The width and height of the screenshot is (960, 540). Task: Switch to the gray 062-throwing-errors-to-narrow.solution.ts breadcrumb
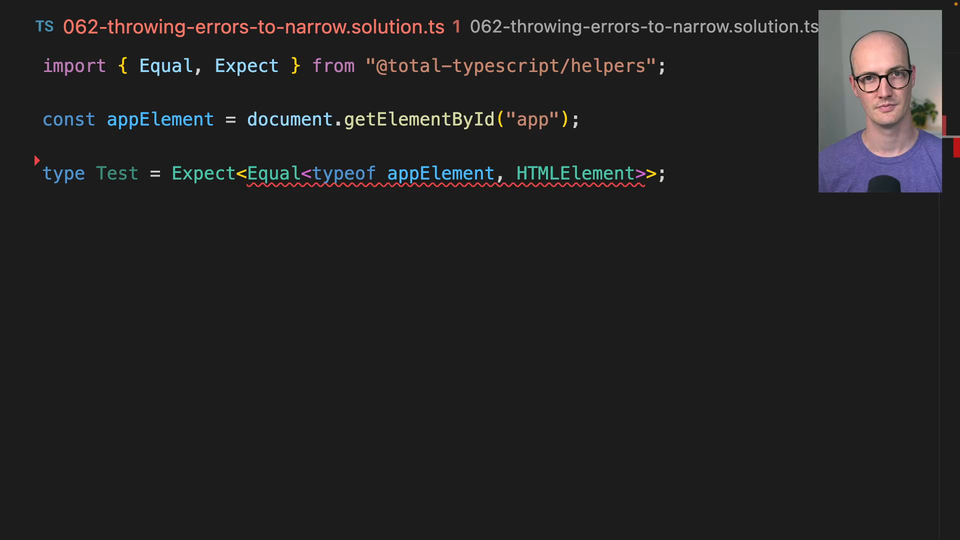643,27
